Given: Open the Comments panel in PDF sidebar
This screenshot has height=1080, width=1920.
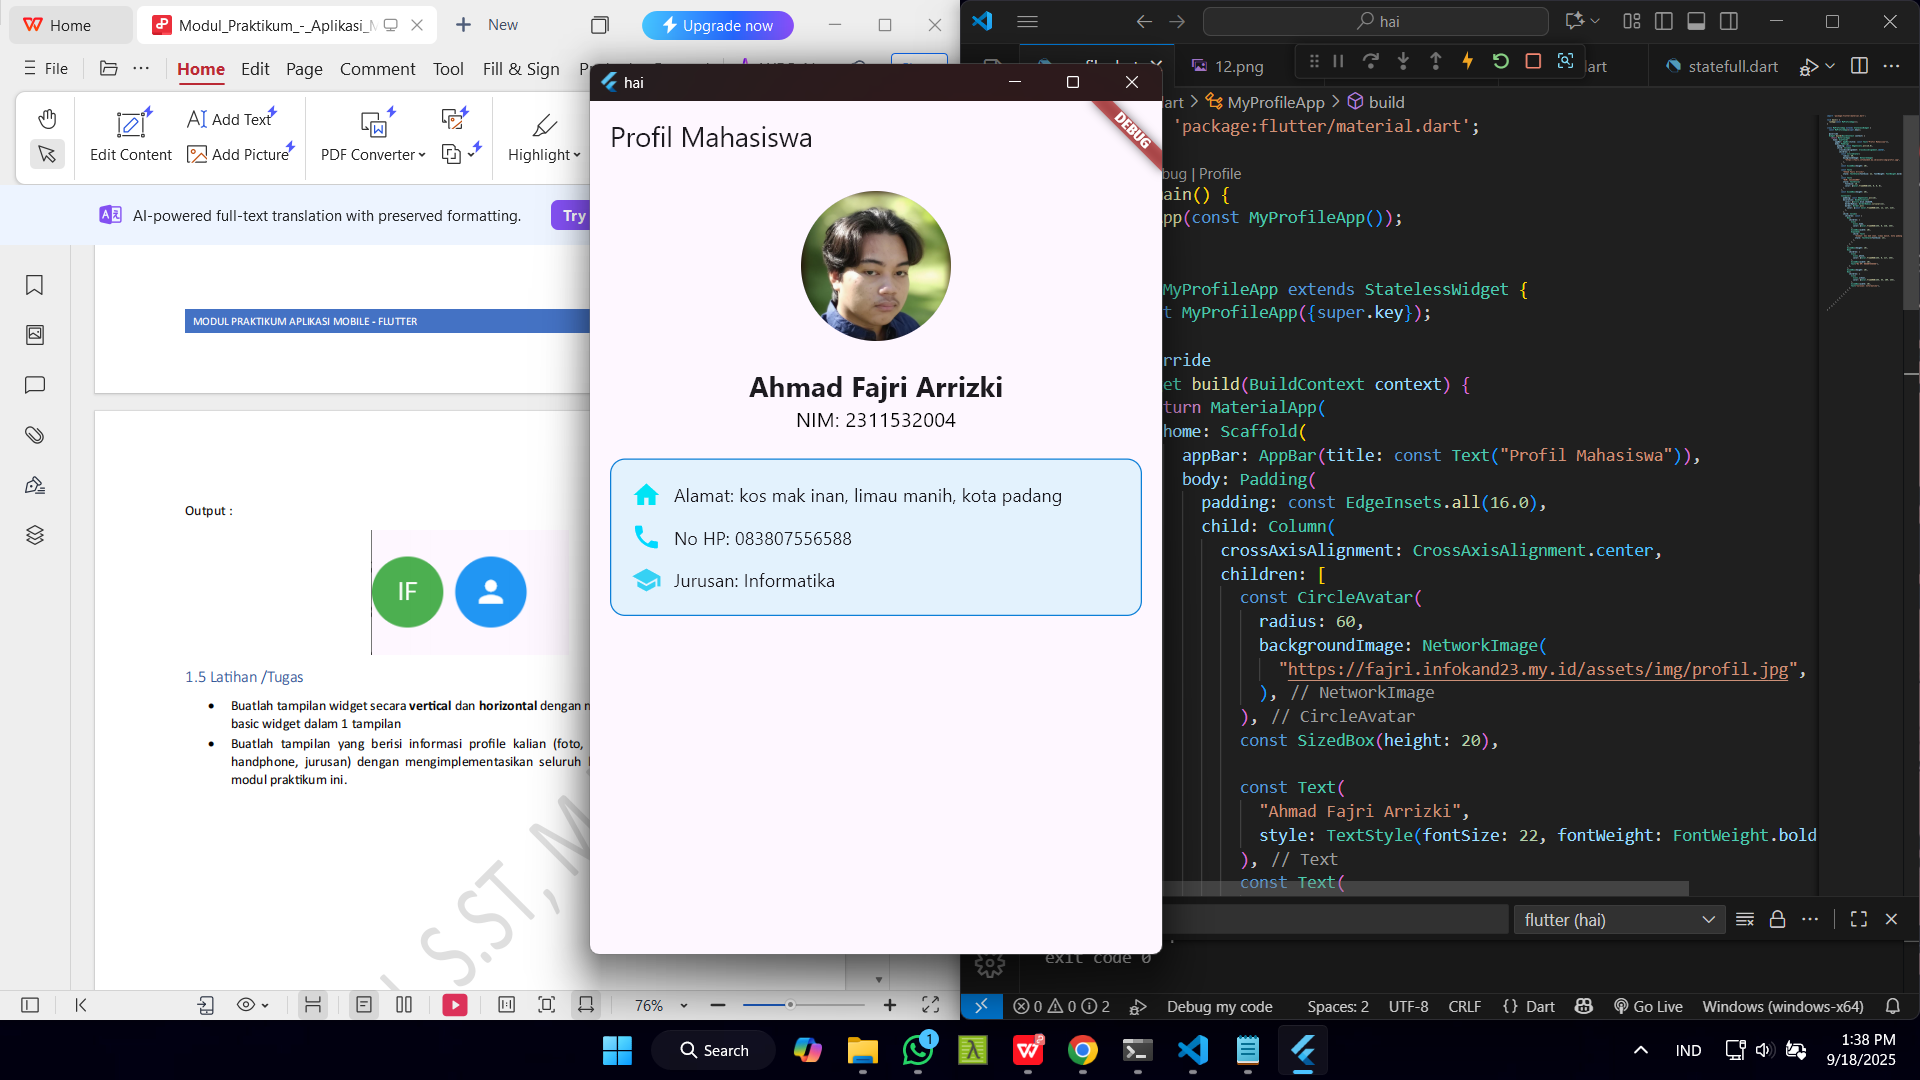Looking at the screenshot, I should 35,385.
